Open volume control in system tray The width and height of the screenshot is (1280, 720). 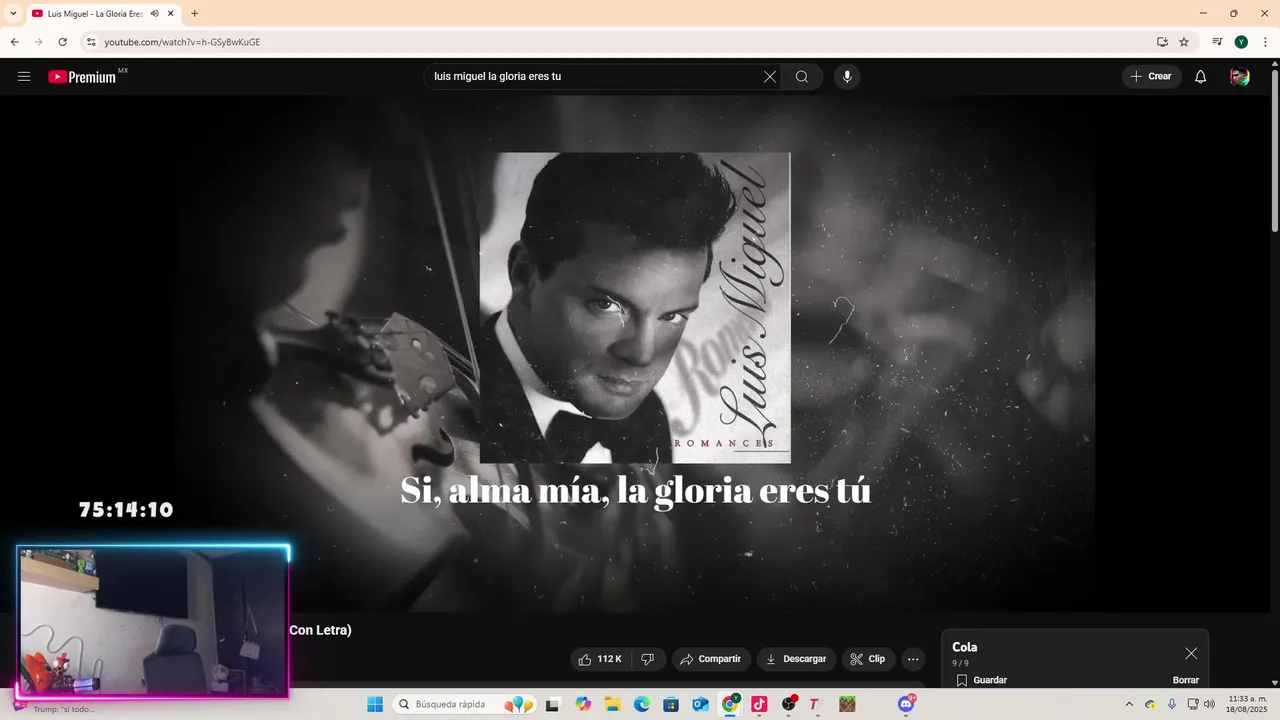(1209, 704)
